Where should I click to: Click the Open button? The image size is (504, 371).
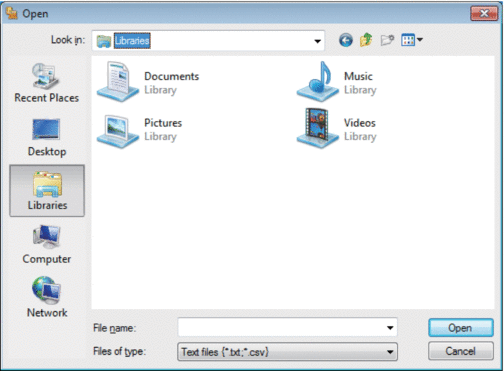(461, 328)
